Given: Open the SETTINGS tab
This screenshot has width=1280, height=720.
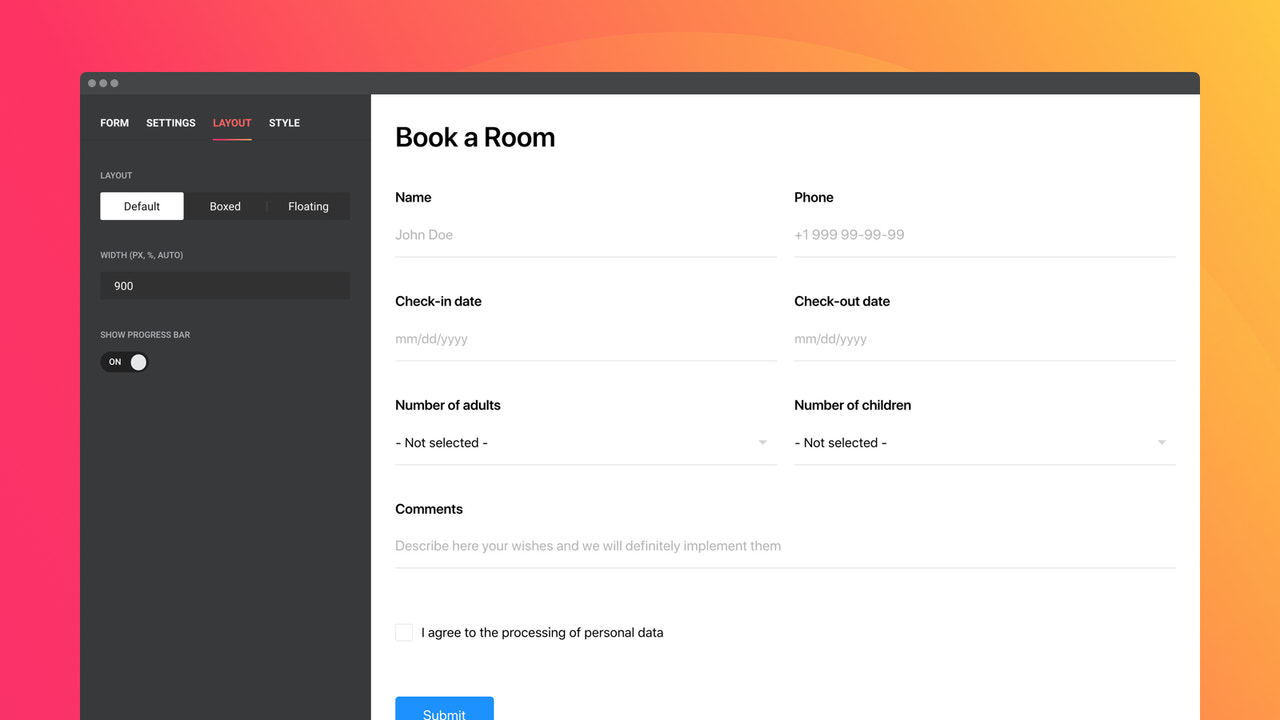Looking at the screenshot, I should tap(170, 122).
